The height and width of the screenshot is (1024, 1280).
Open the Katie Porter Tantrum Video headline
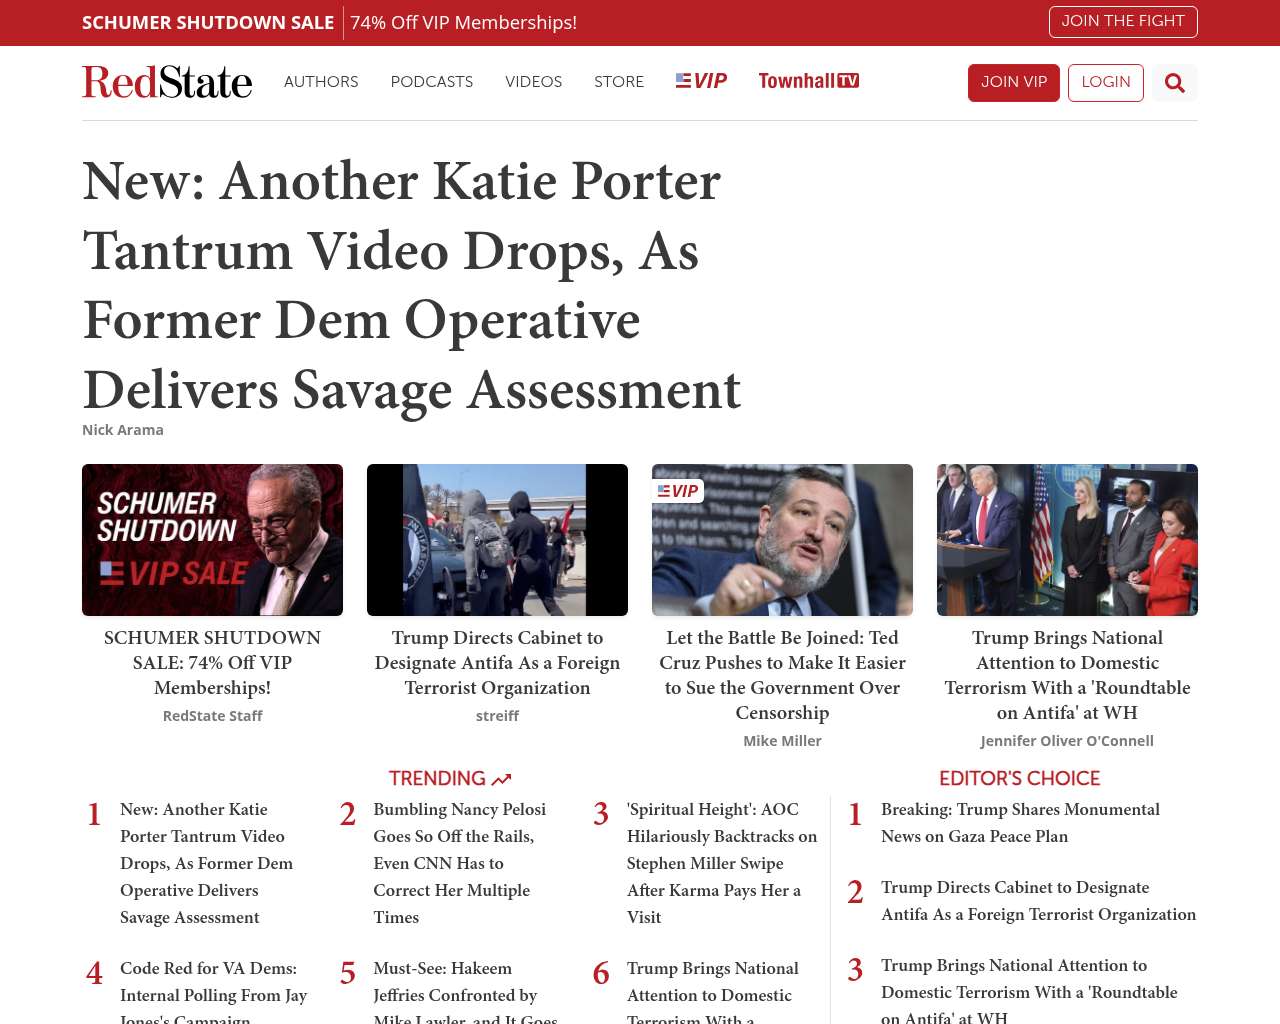tap(412, 285)
